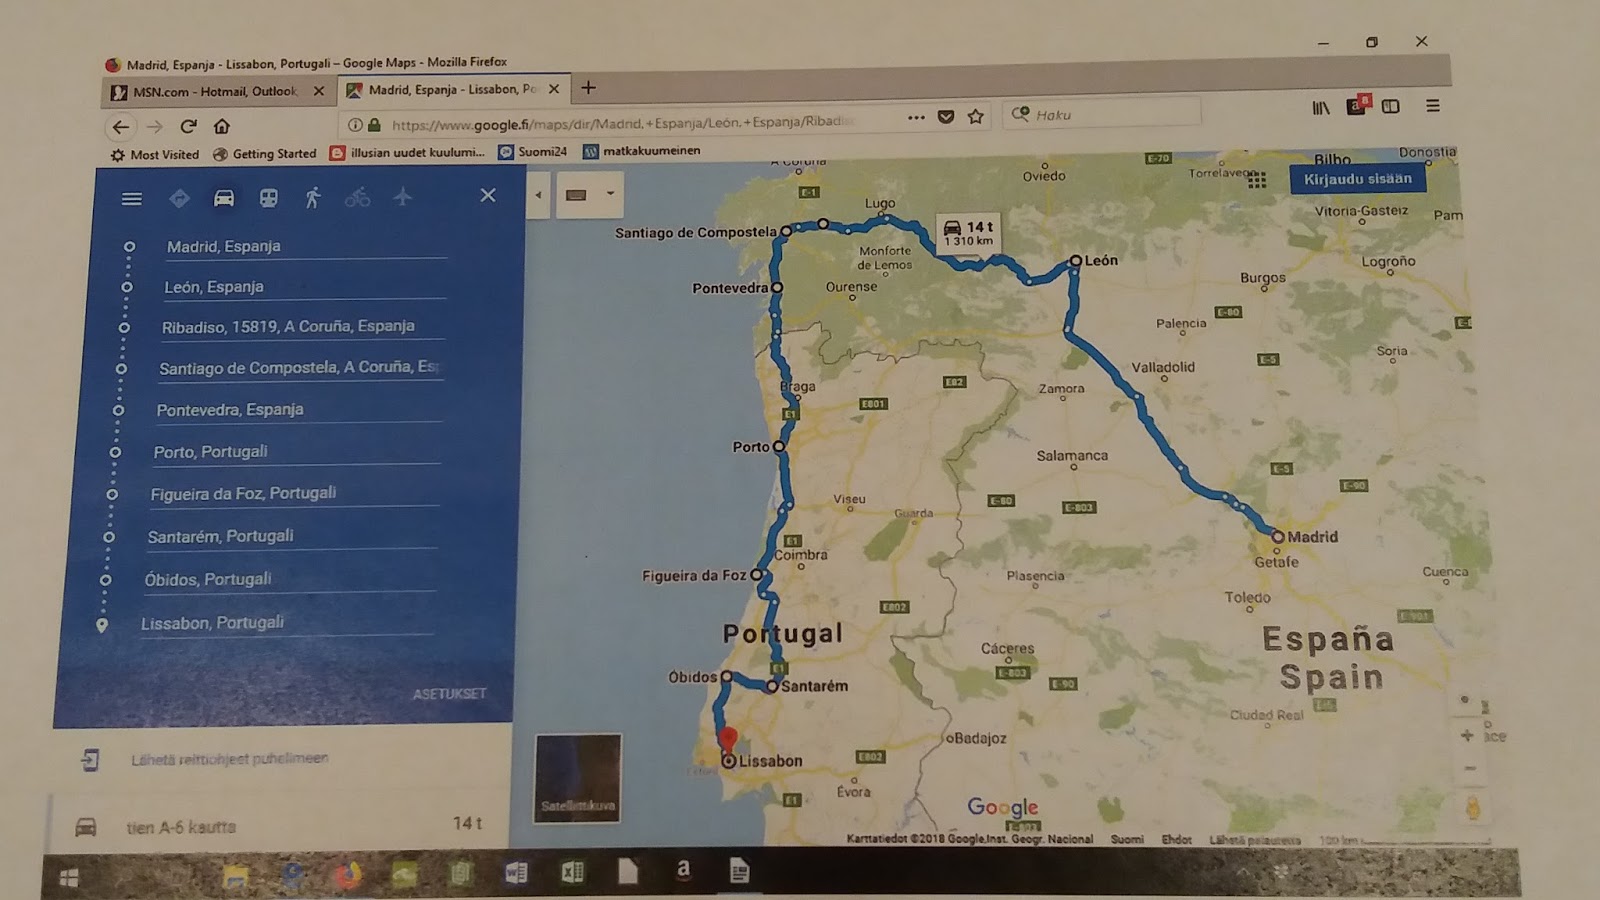The image size is (1600, 900).
Task: Edit Madrid, Espanja waypoint field
Action: (306, 246)
